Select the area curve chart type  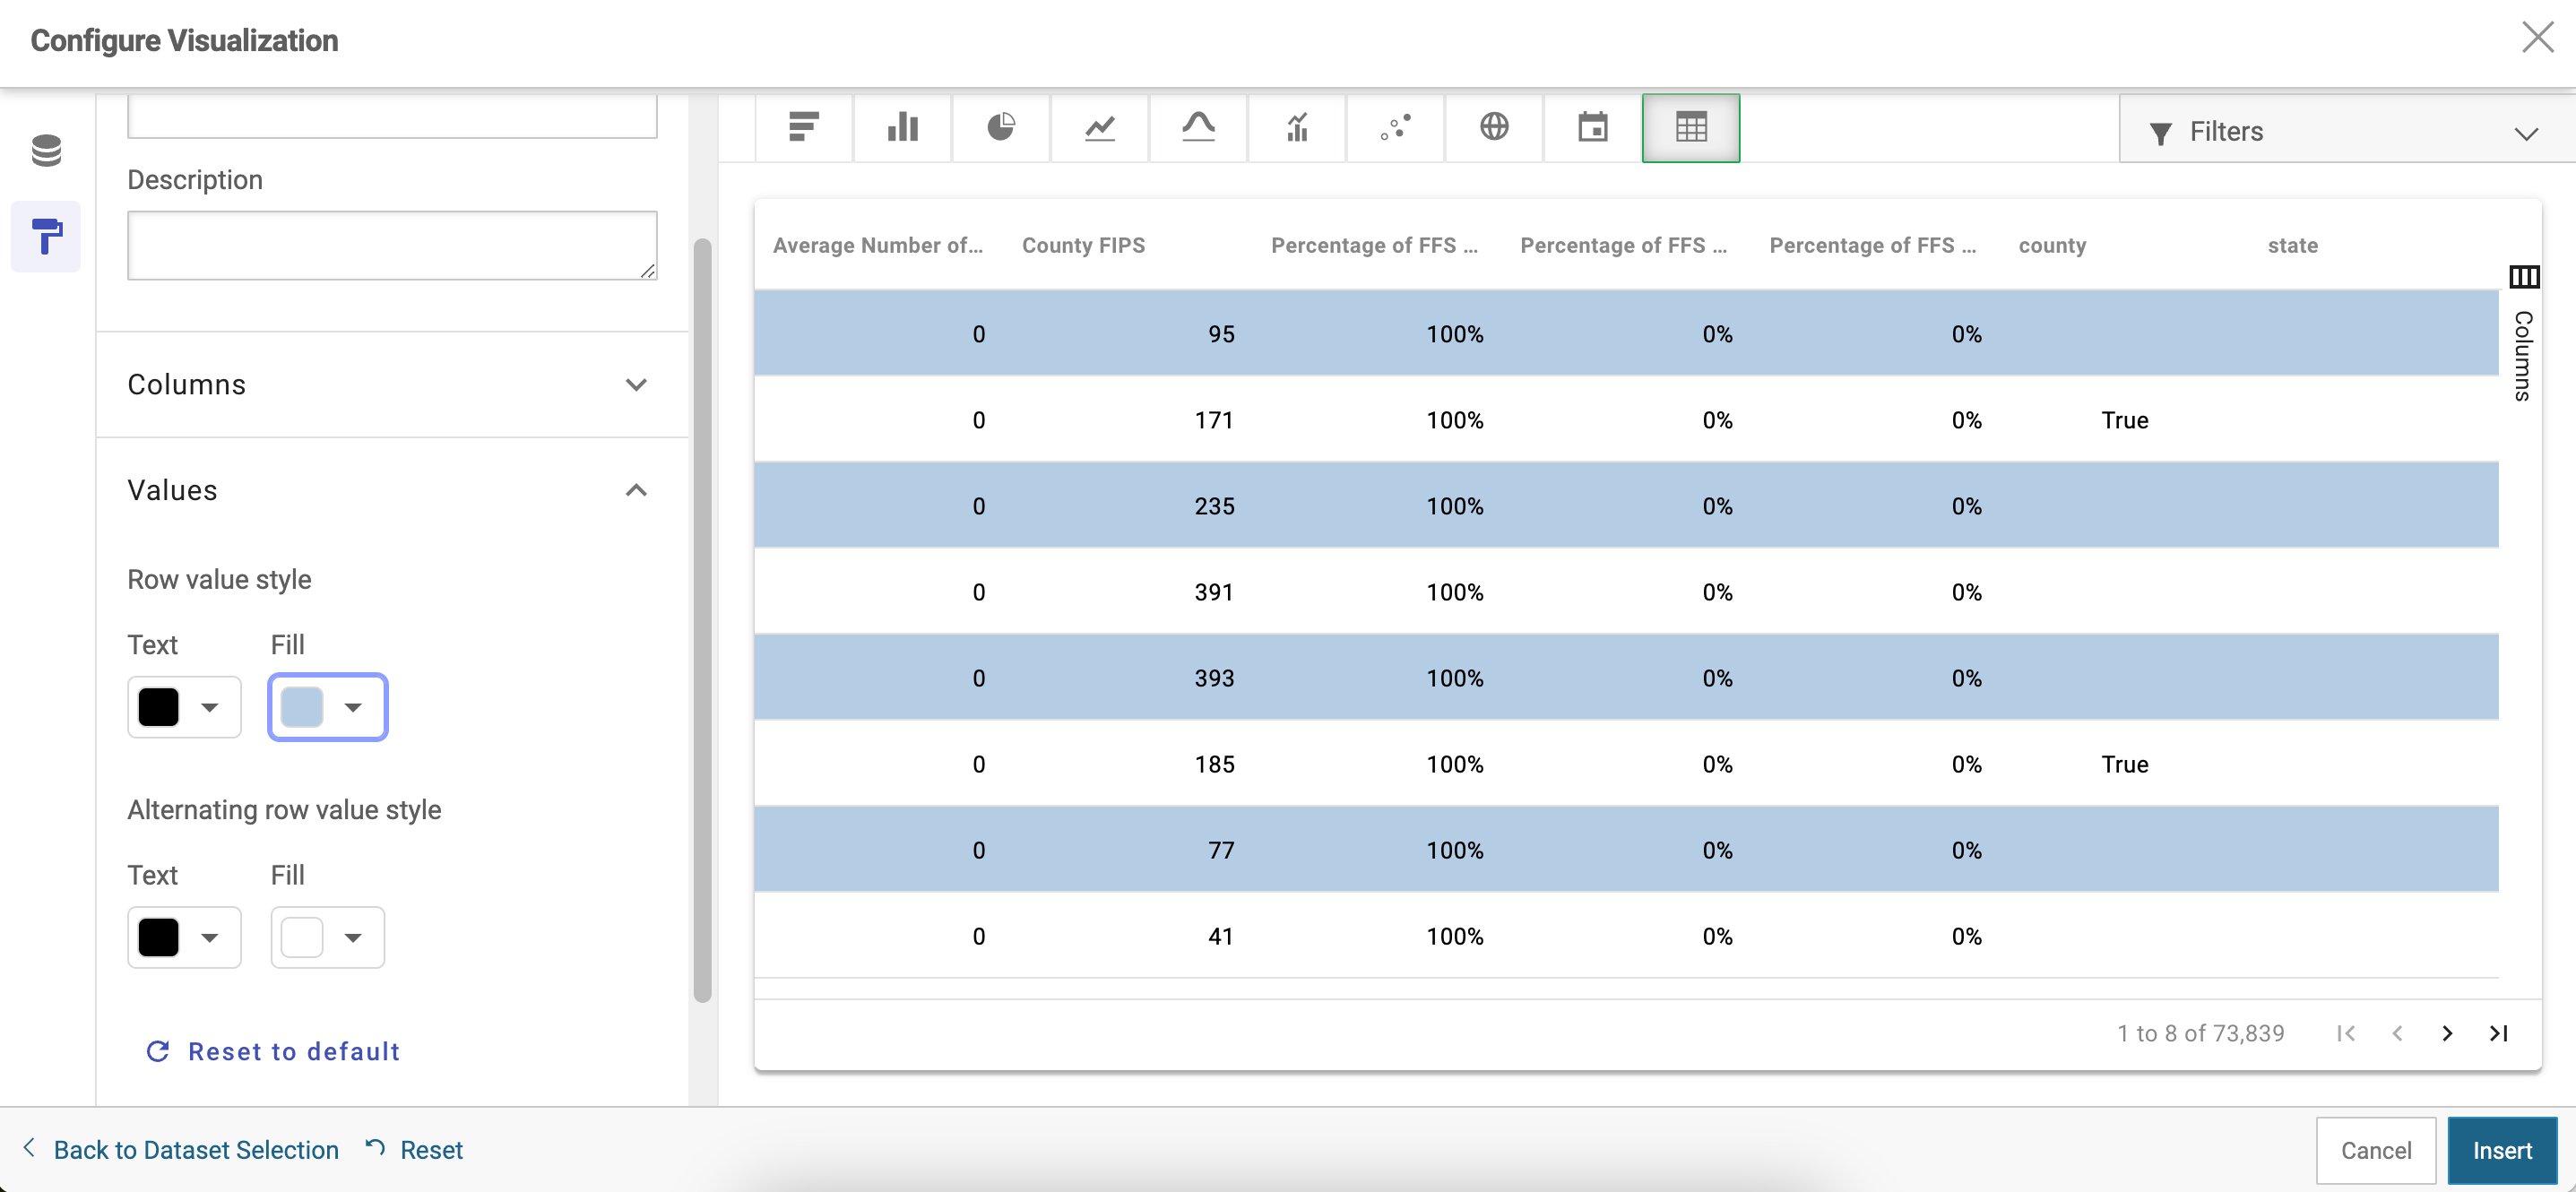[1198, 127]
